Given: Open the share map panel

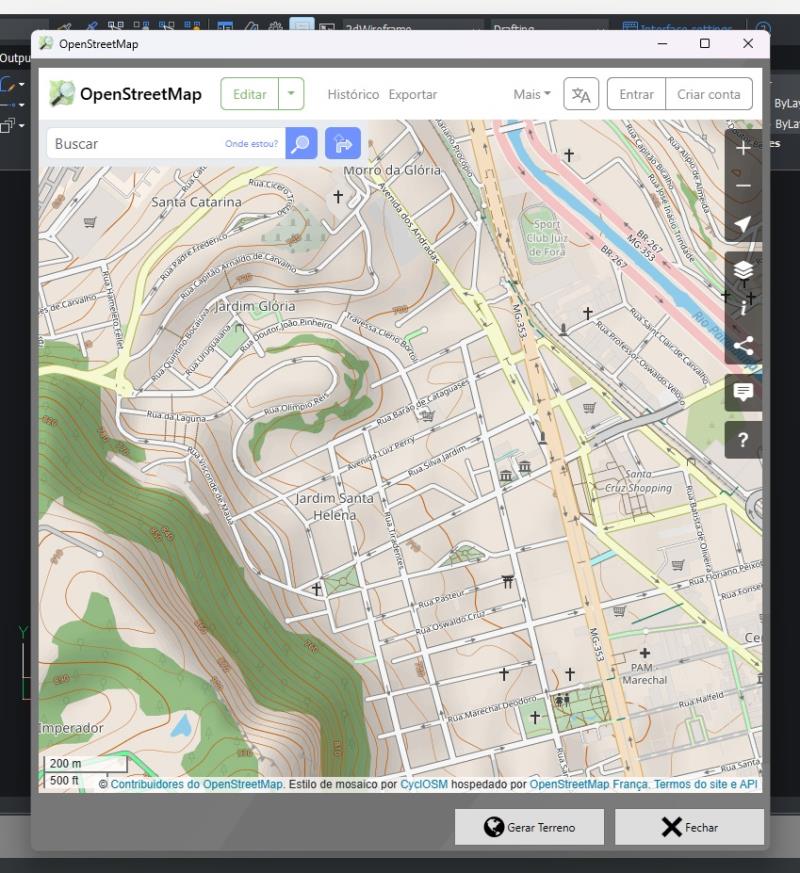Looking at the screenshot, I should tap(743, 346).
